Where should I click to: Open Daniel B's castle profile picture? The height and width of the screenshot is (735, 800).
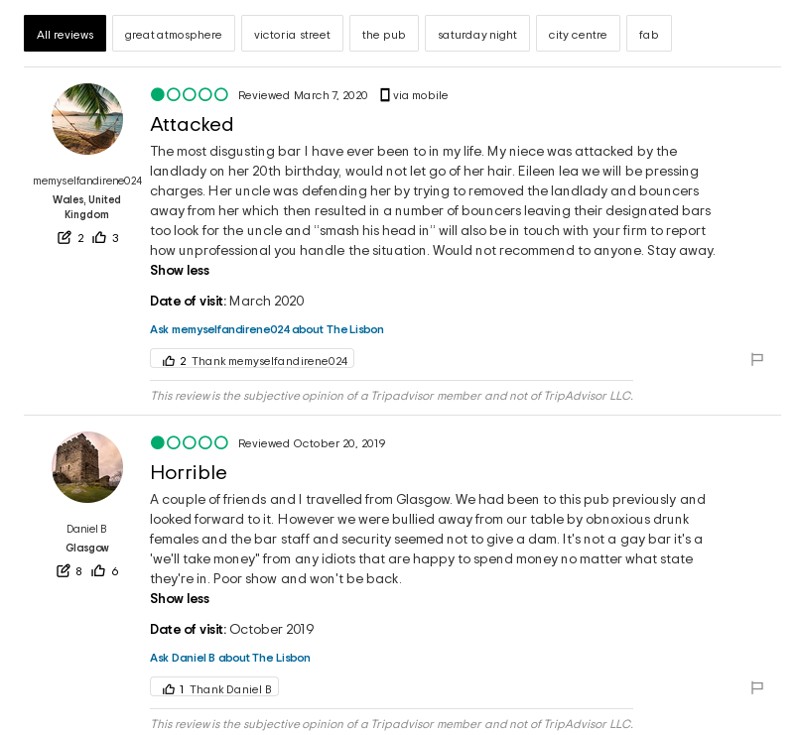pyautogui.click(x=87, y=467)
